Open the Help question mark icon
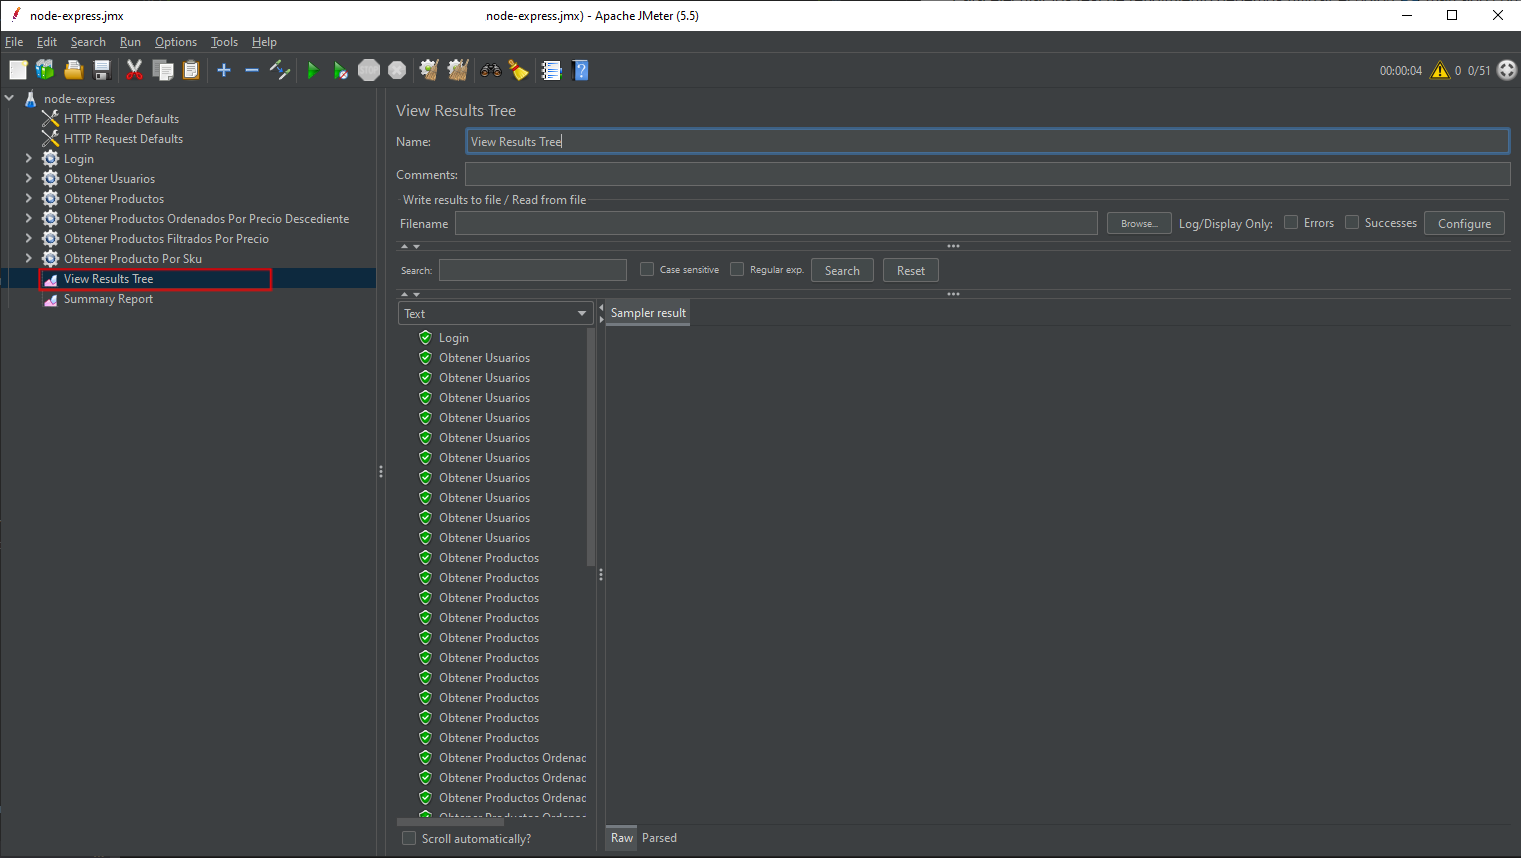This screenshot has height=858, width=1521. click(x=581, y=70)
